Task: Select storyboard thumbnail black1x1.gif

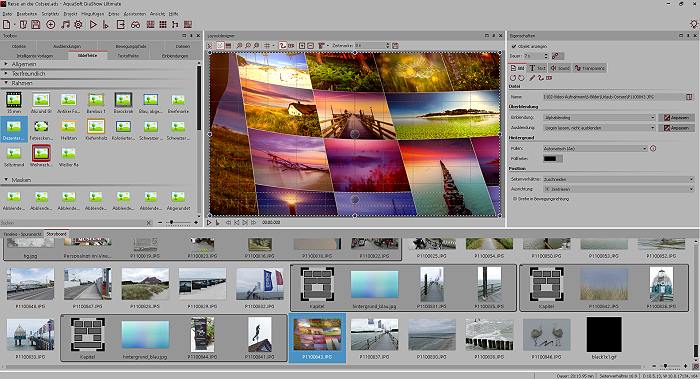Action: (604, 338)
